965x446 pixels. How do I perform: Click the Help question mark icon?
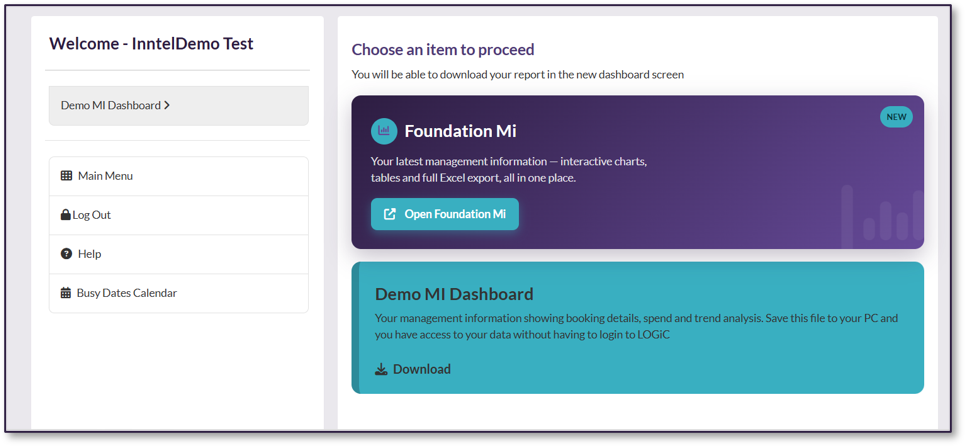click(66, 254)
